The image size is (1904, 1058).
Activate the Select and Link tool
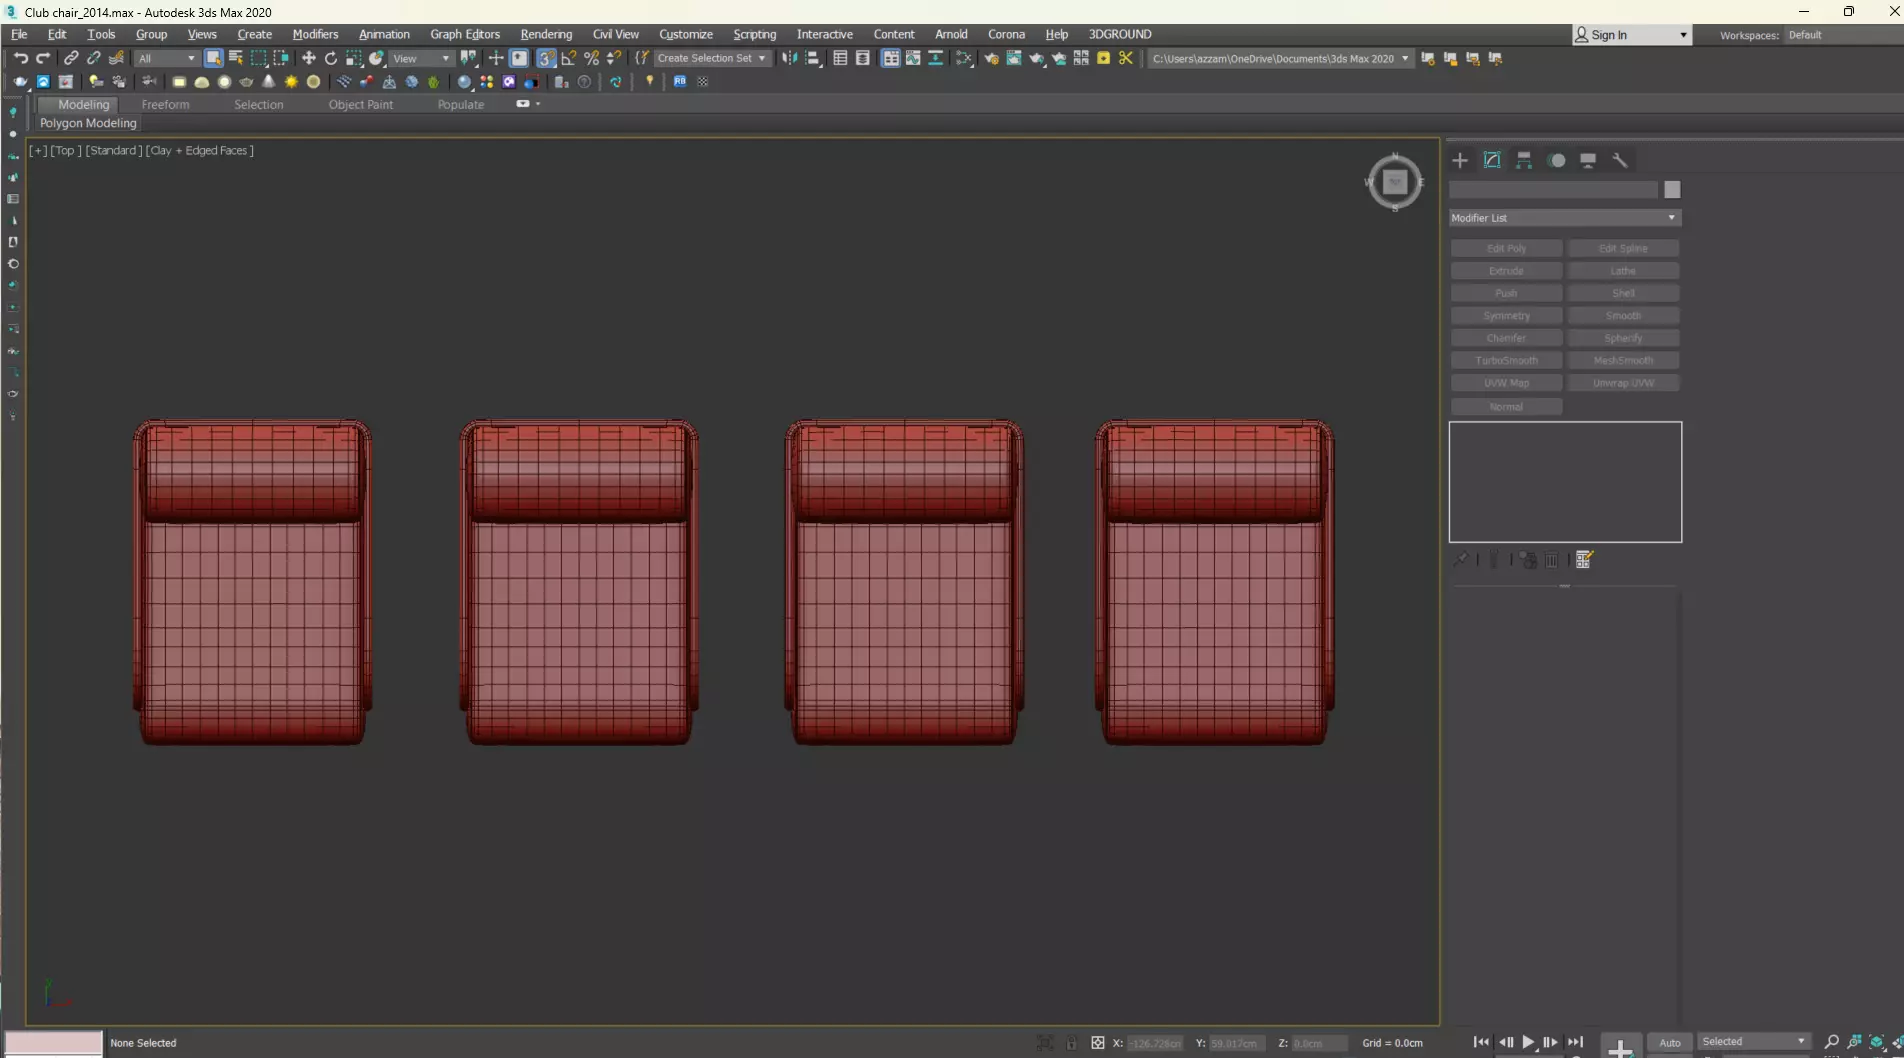coord(71,58)
